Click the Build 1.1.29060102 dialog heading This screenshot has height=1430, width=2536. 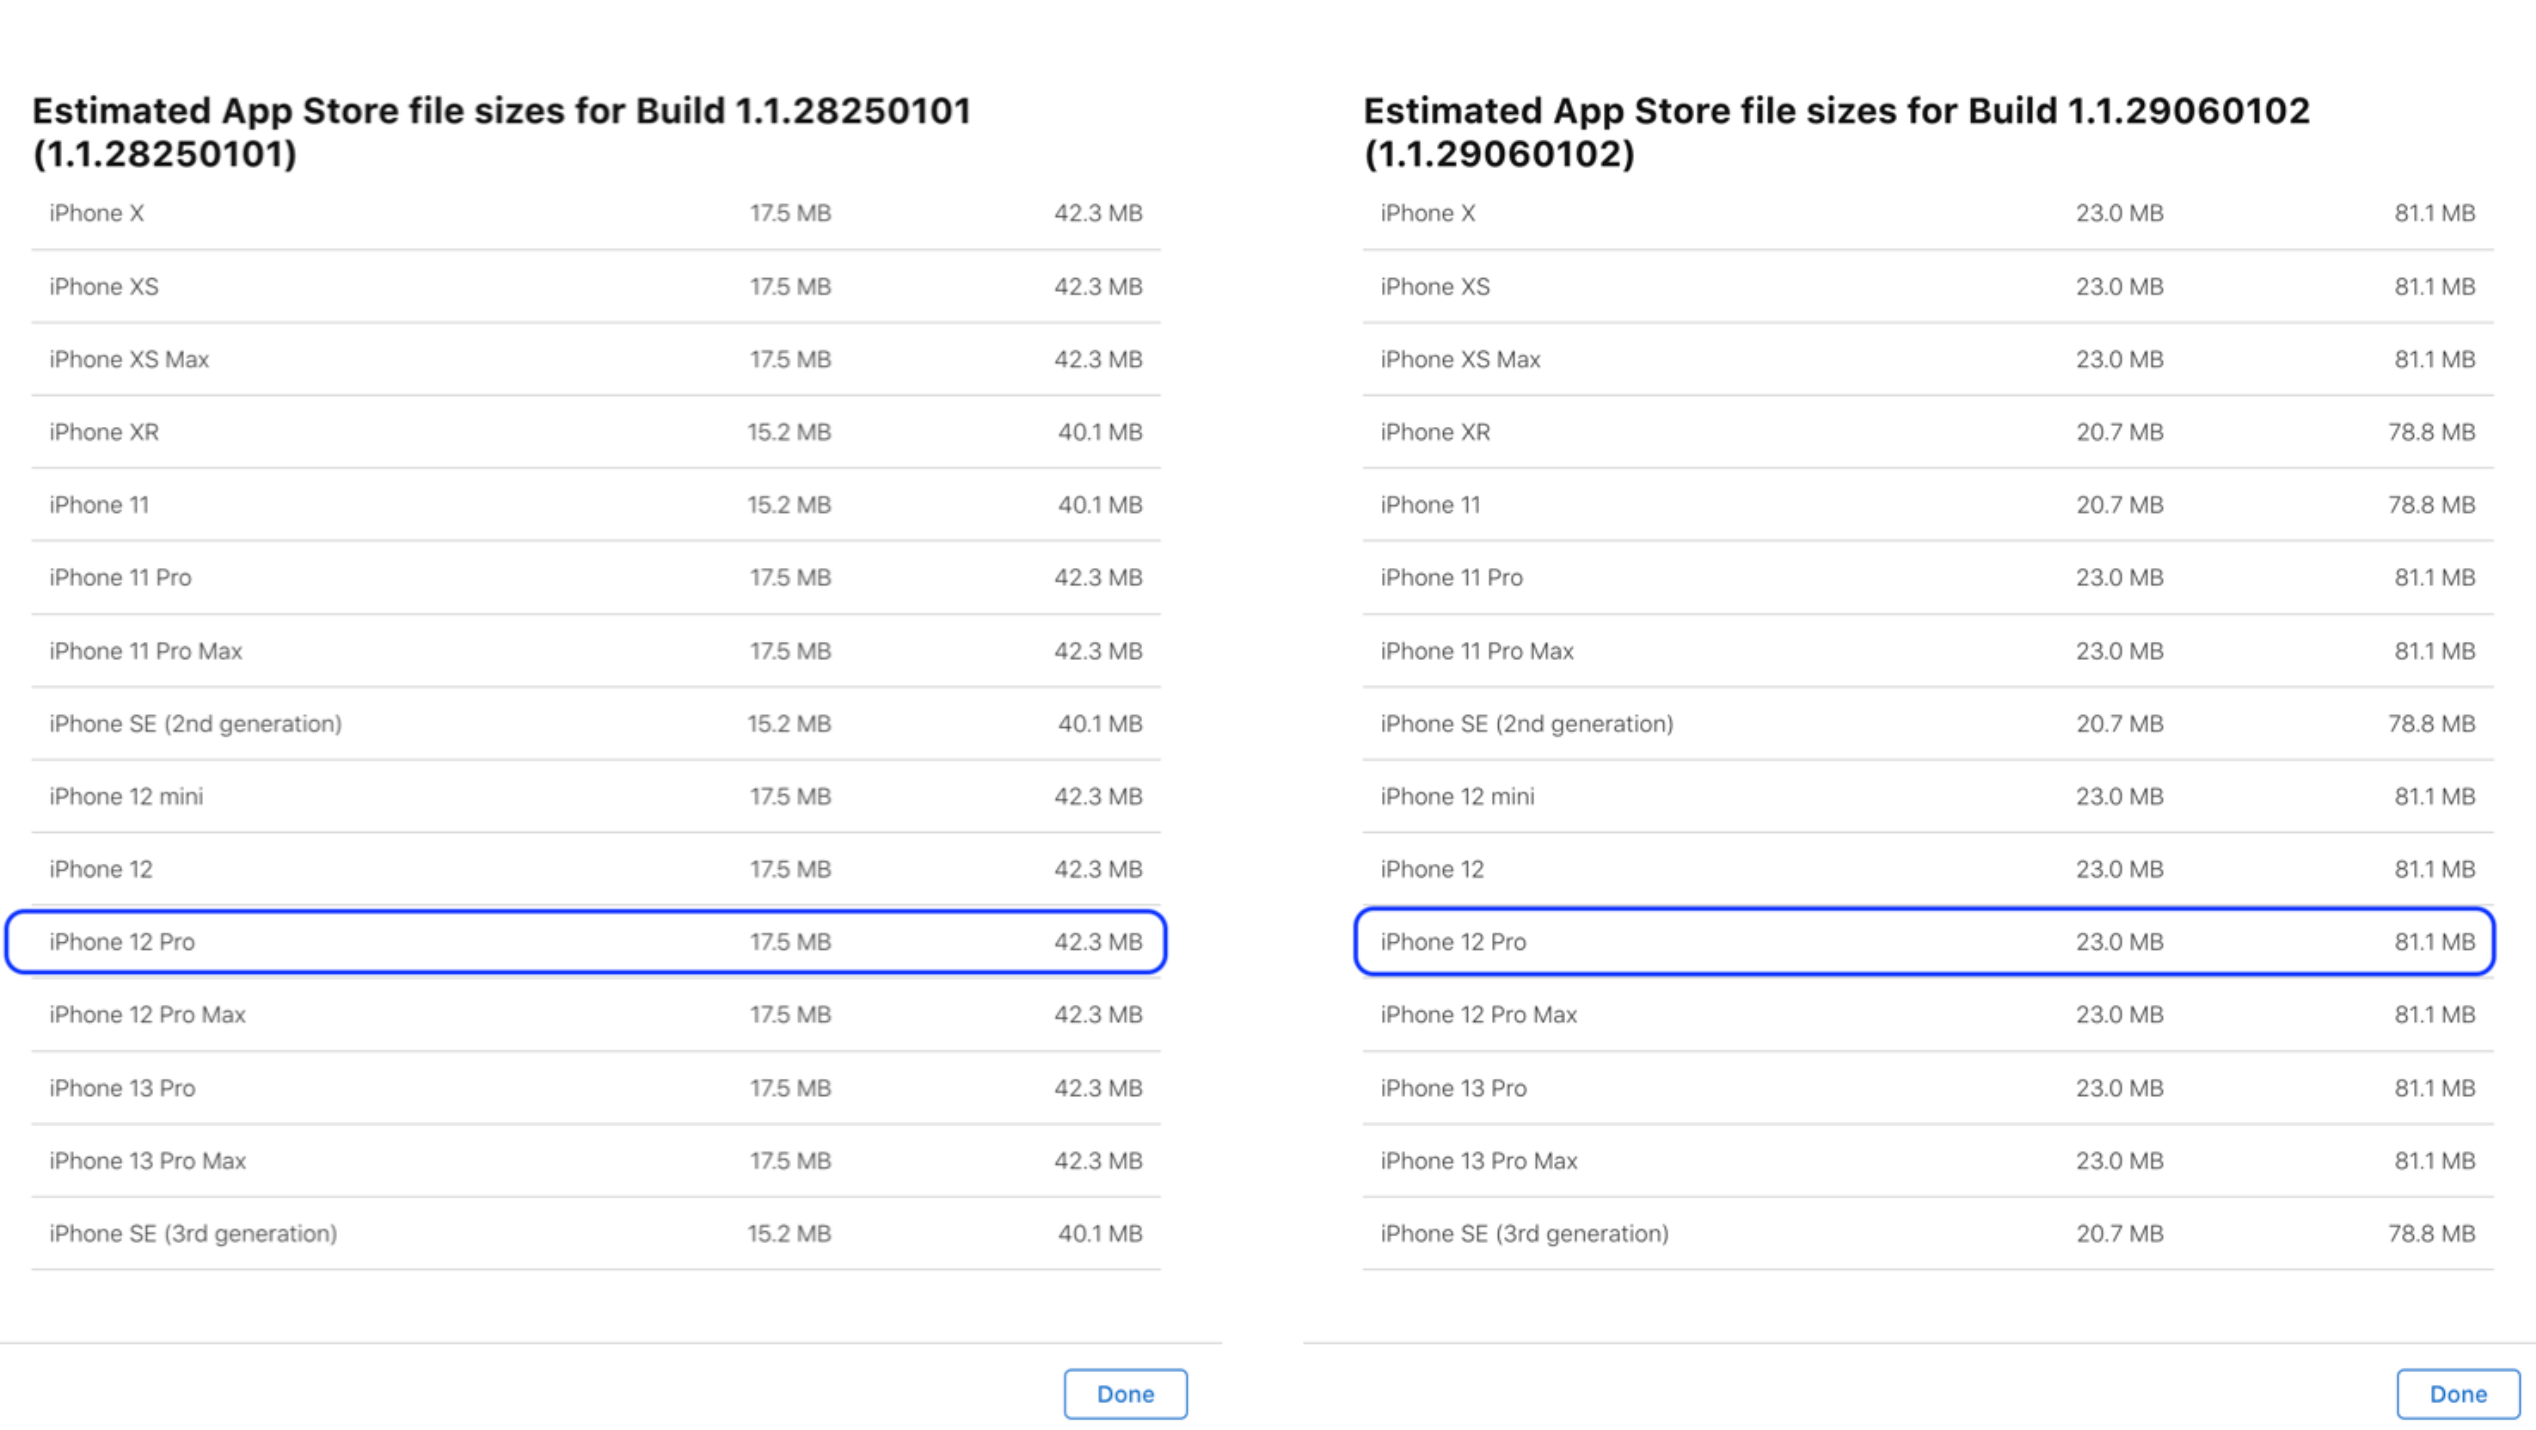coord(1836,131)
